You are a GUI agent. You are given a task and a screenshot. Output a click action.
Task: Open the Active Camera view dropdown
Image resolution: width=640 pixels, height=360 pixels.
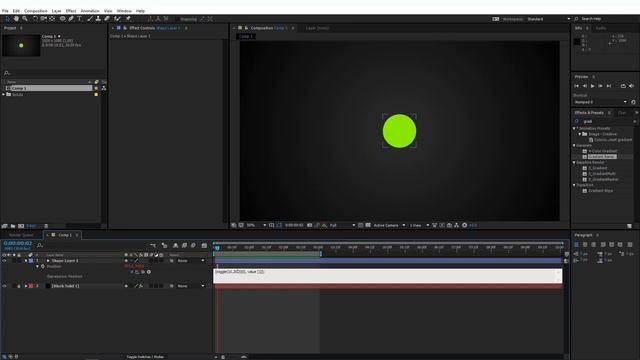click(389, 225)
